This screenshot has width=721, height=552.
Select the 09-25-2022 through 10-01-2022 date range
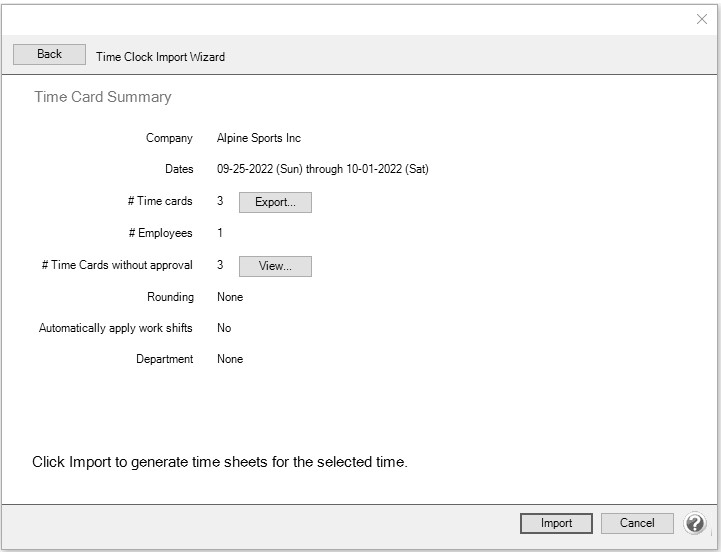pyautogui.click(x=322, y=169)
